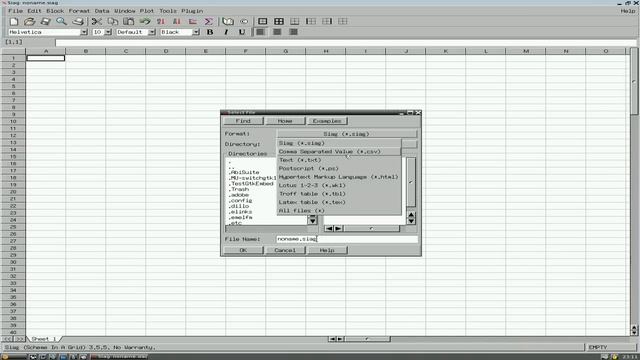
Task: Click the sort descending icon
Action: click(x=177, y=21)
